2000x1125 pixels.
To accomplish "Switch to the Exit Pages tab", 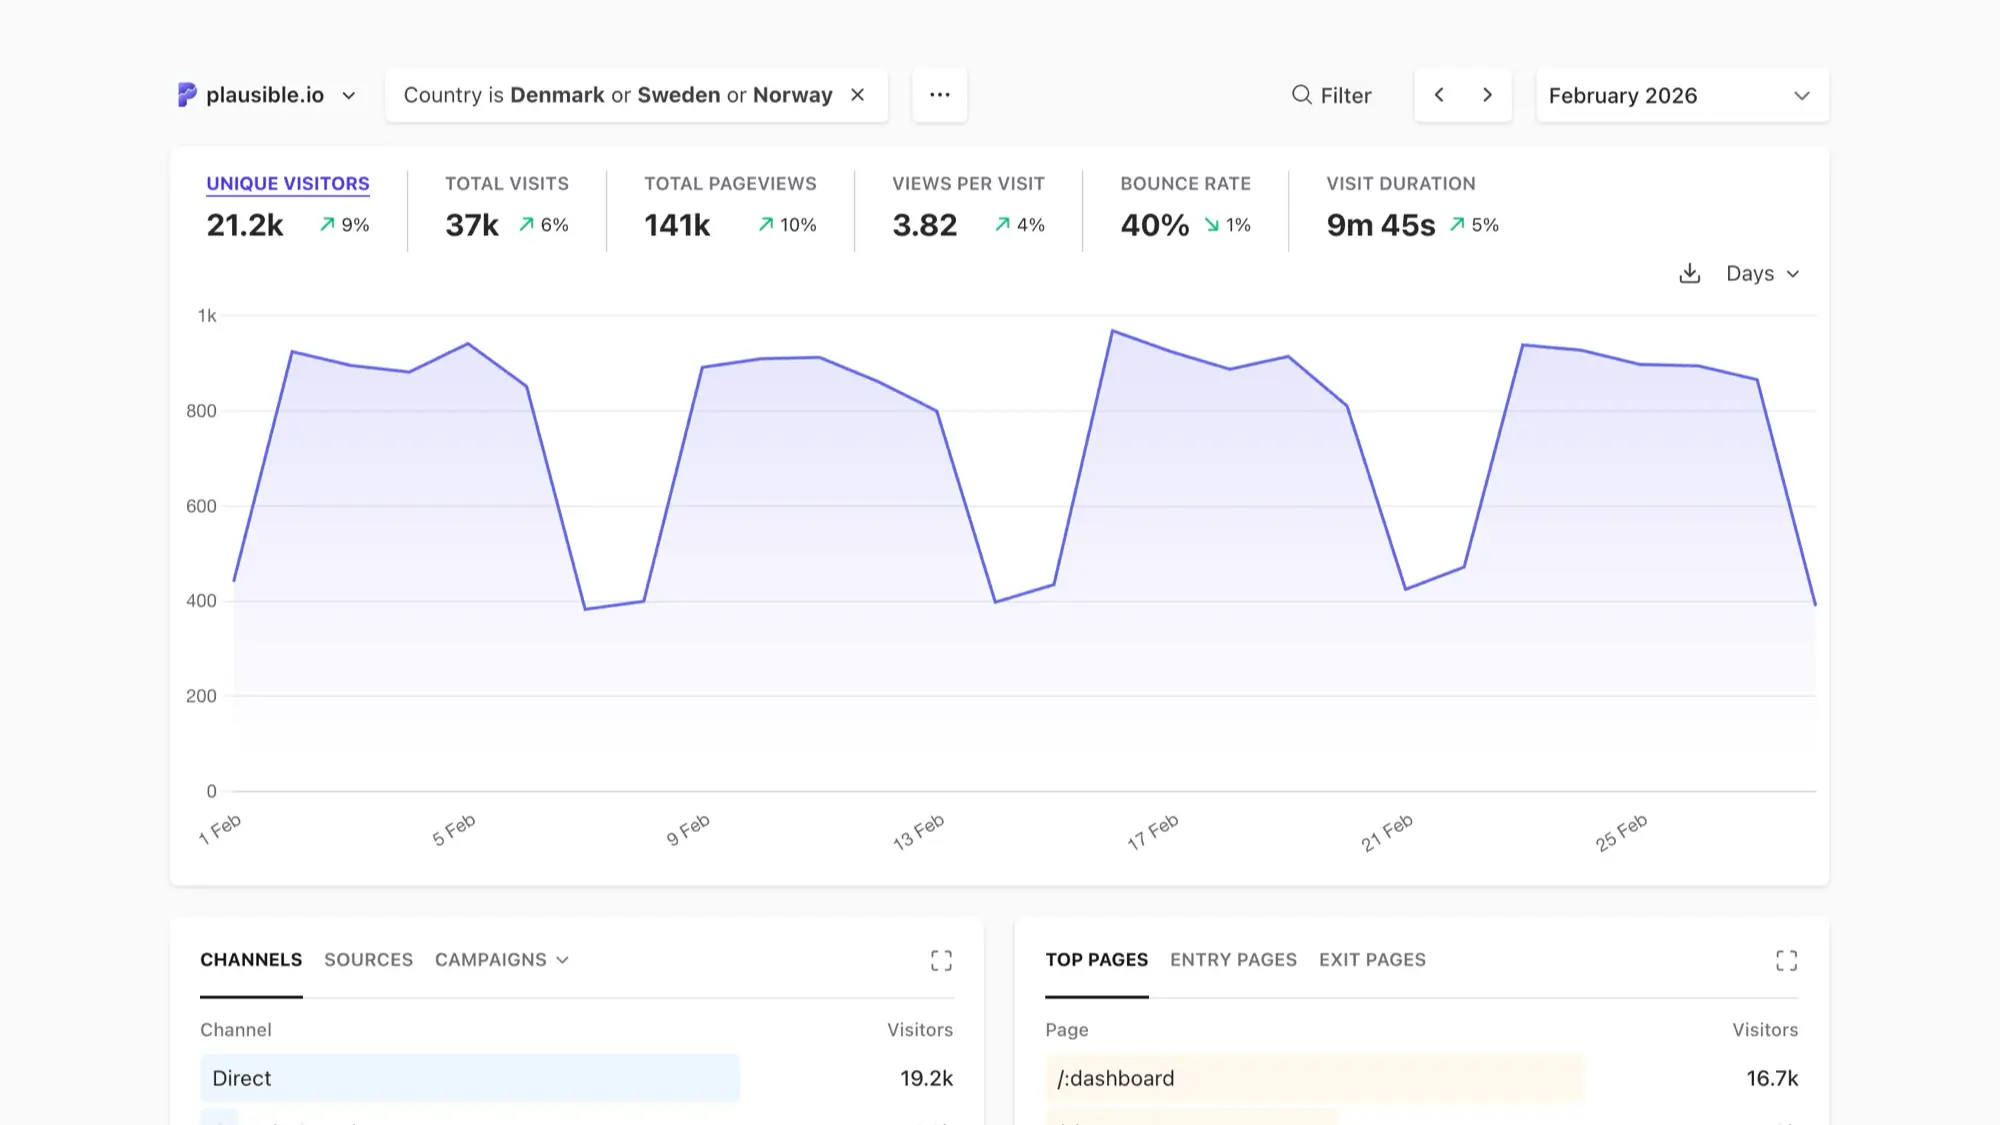I will pyautogui.click(x=1372, y=960).
